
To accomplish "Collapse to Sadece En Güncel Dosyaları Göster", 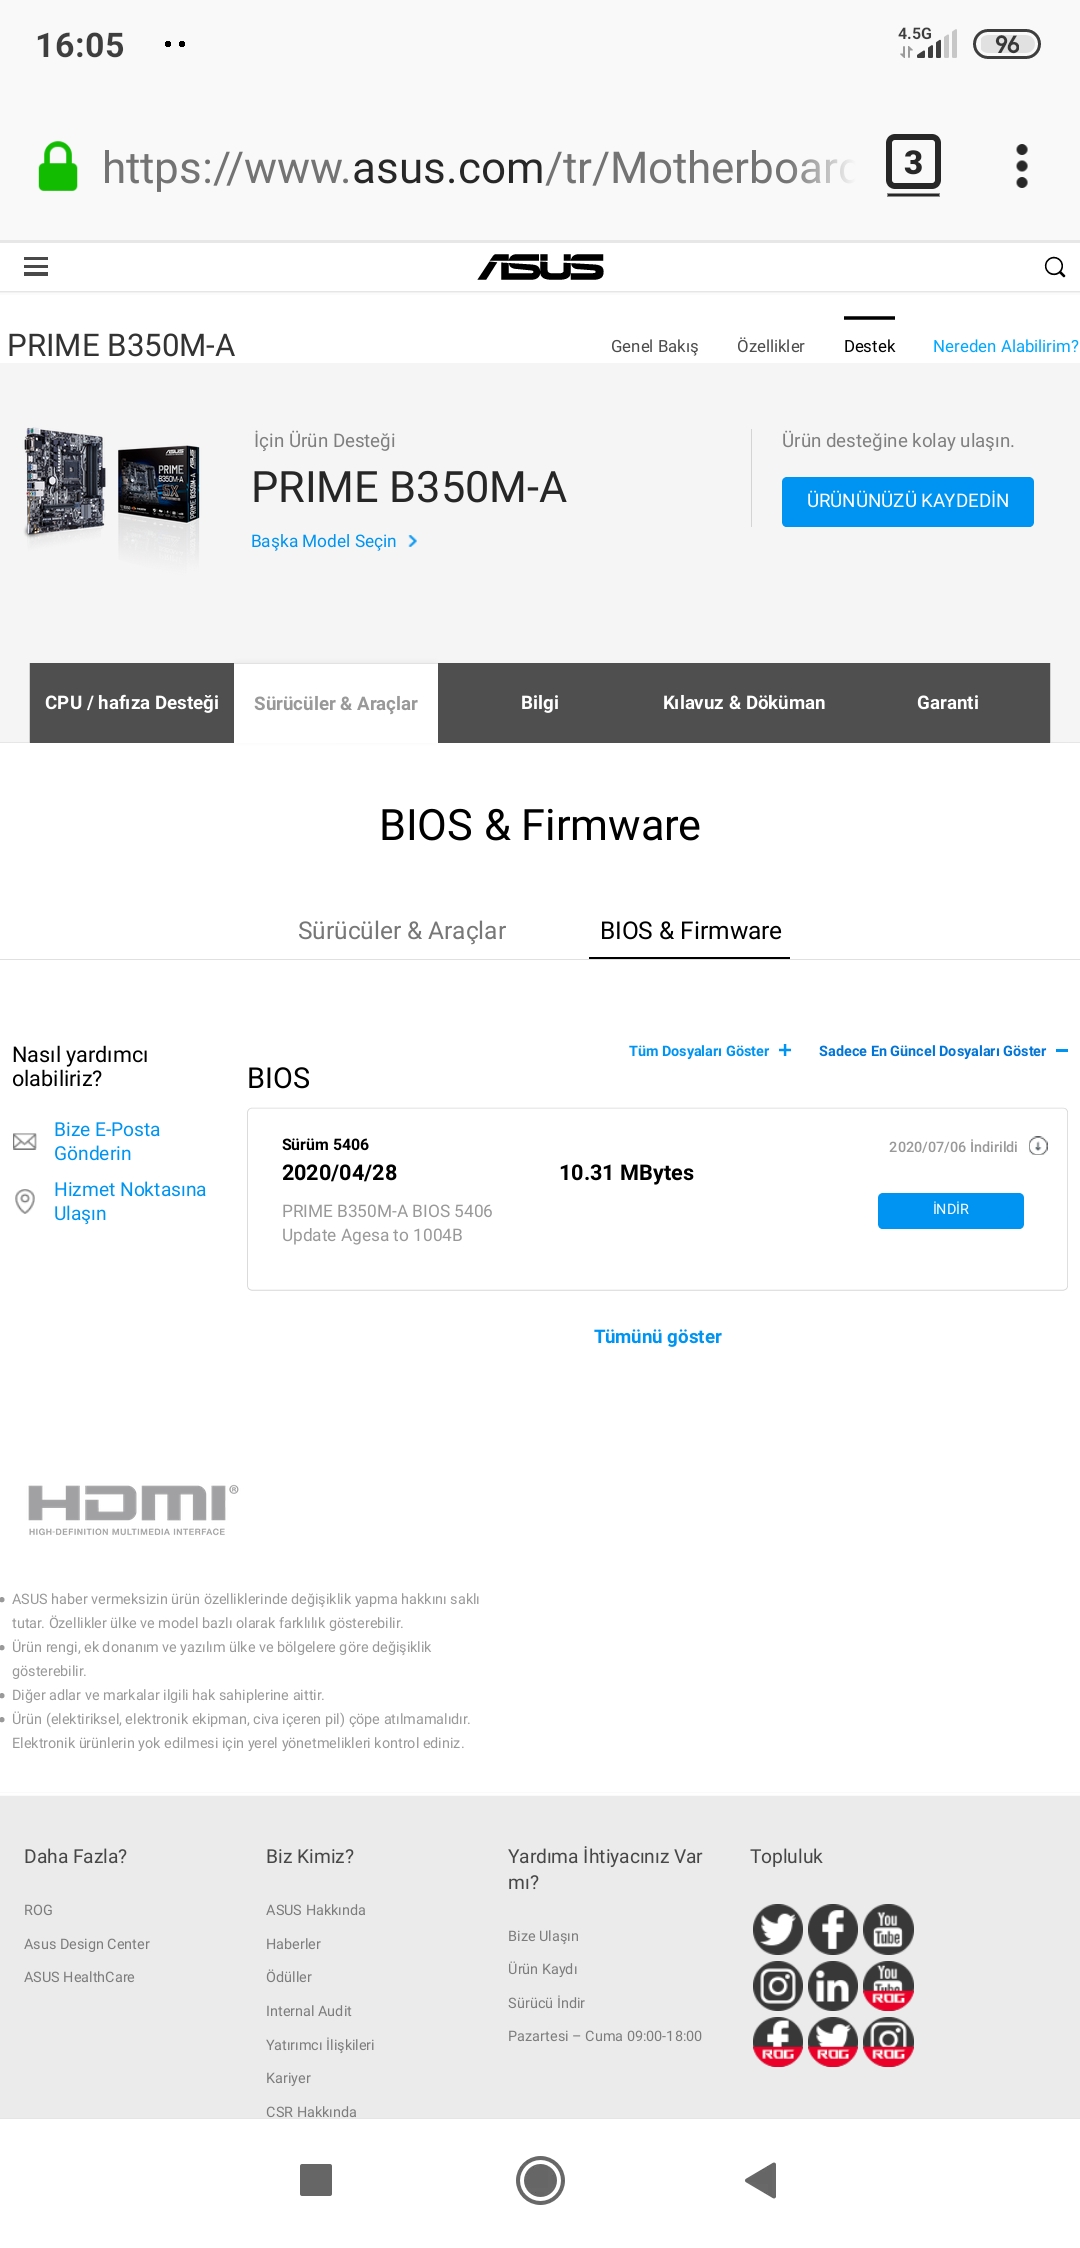I will [942, 1051].
